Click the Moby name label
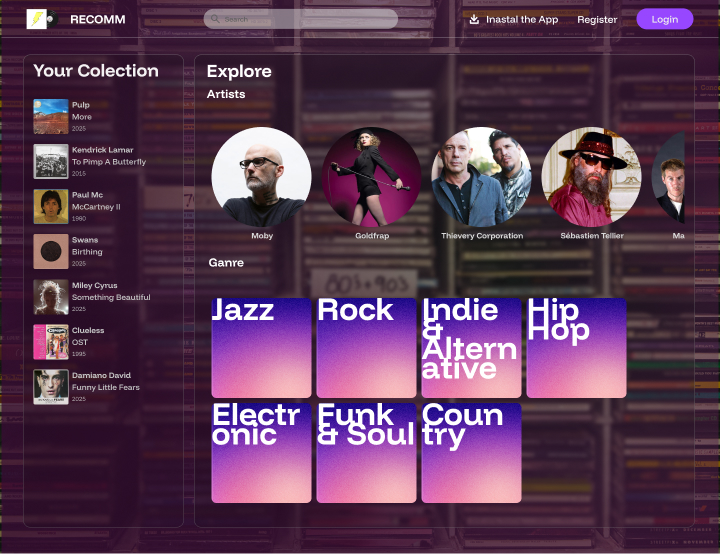Screen dimensions: 720x554 [262, 236]
